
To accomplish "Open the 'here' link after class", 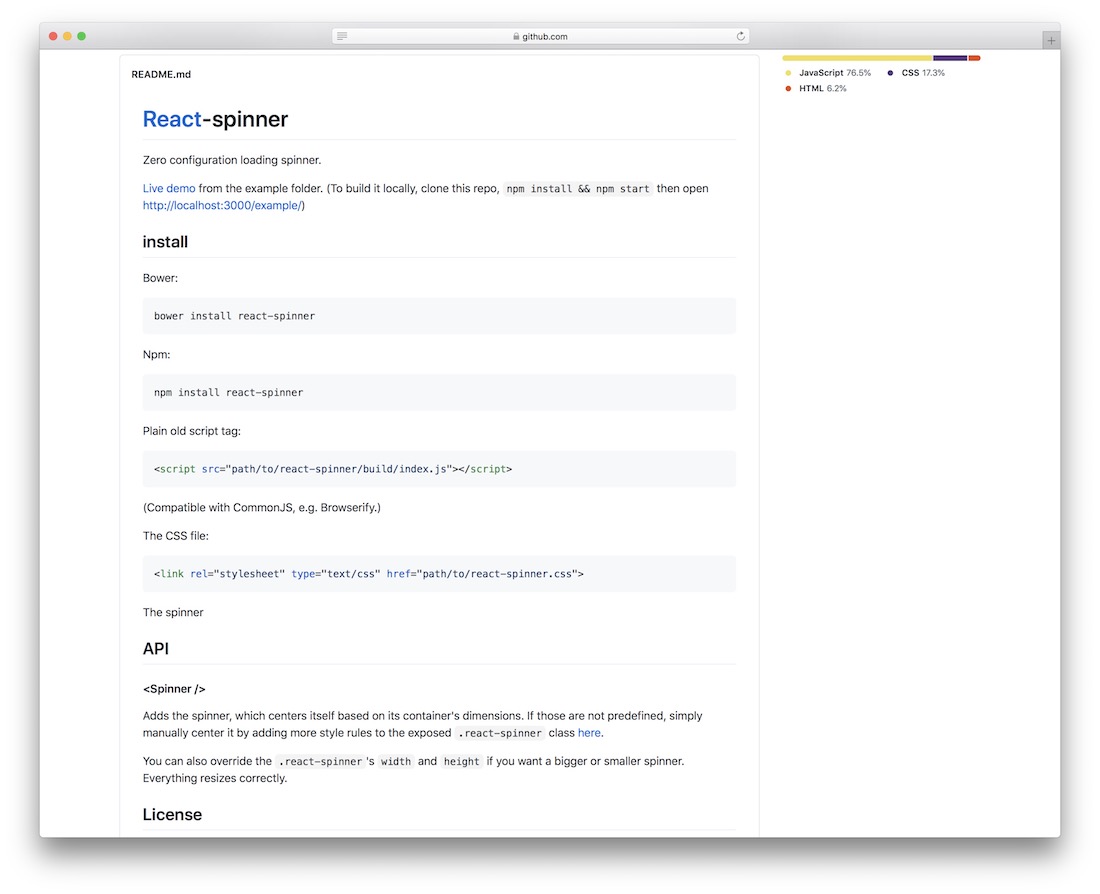I will point(589,733).
